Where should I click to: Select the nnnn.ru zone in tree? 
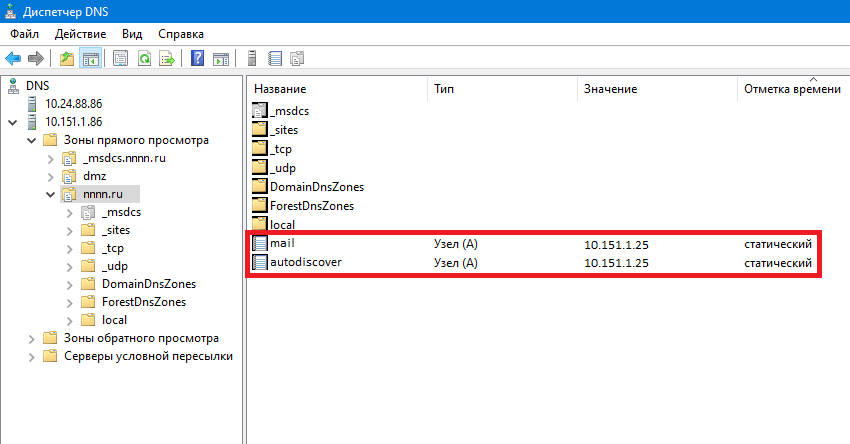[103, 194]
